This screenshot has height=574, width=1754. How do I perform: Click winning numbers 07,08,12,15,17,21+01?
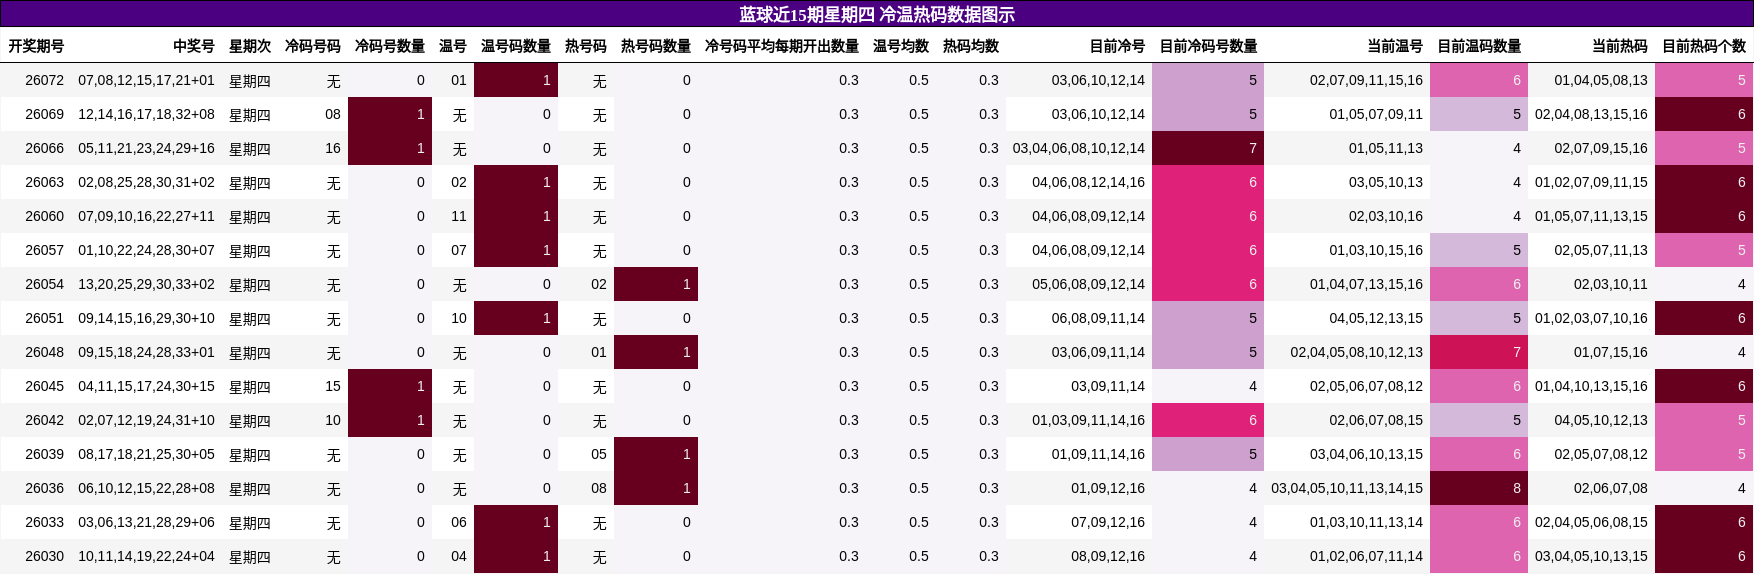click(x=146, y=80)
